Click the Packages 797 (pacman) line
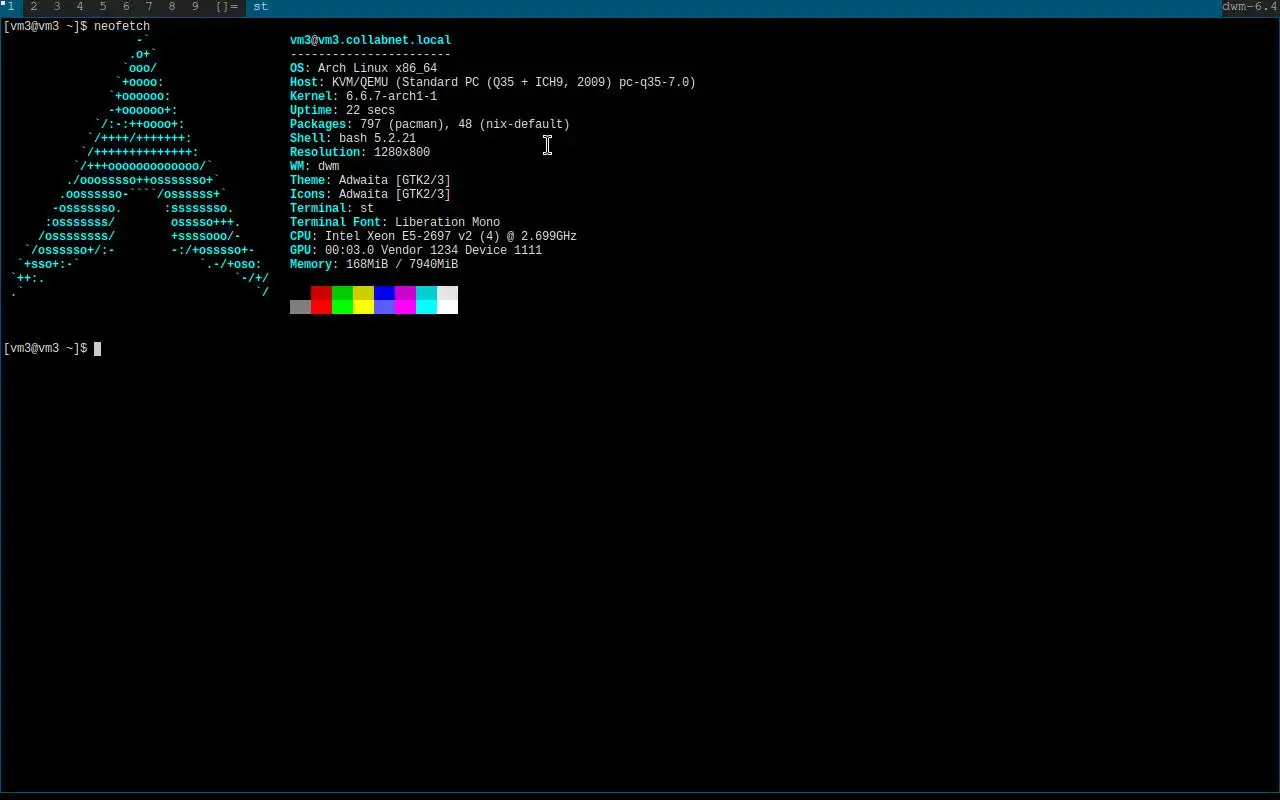 430,124
